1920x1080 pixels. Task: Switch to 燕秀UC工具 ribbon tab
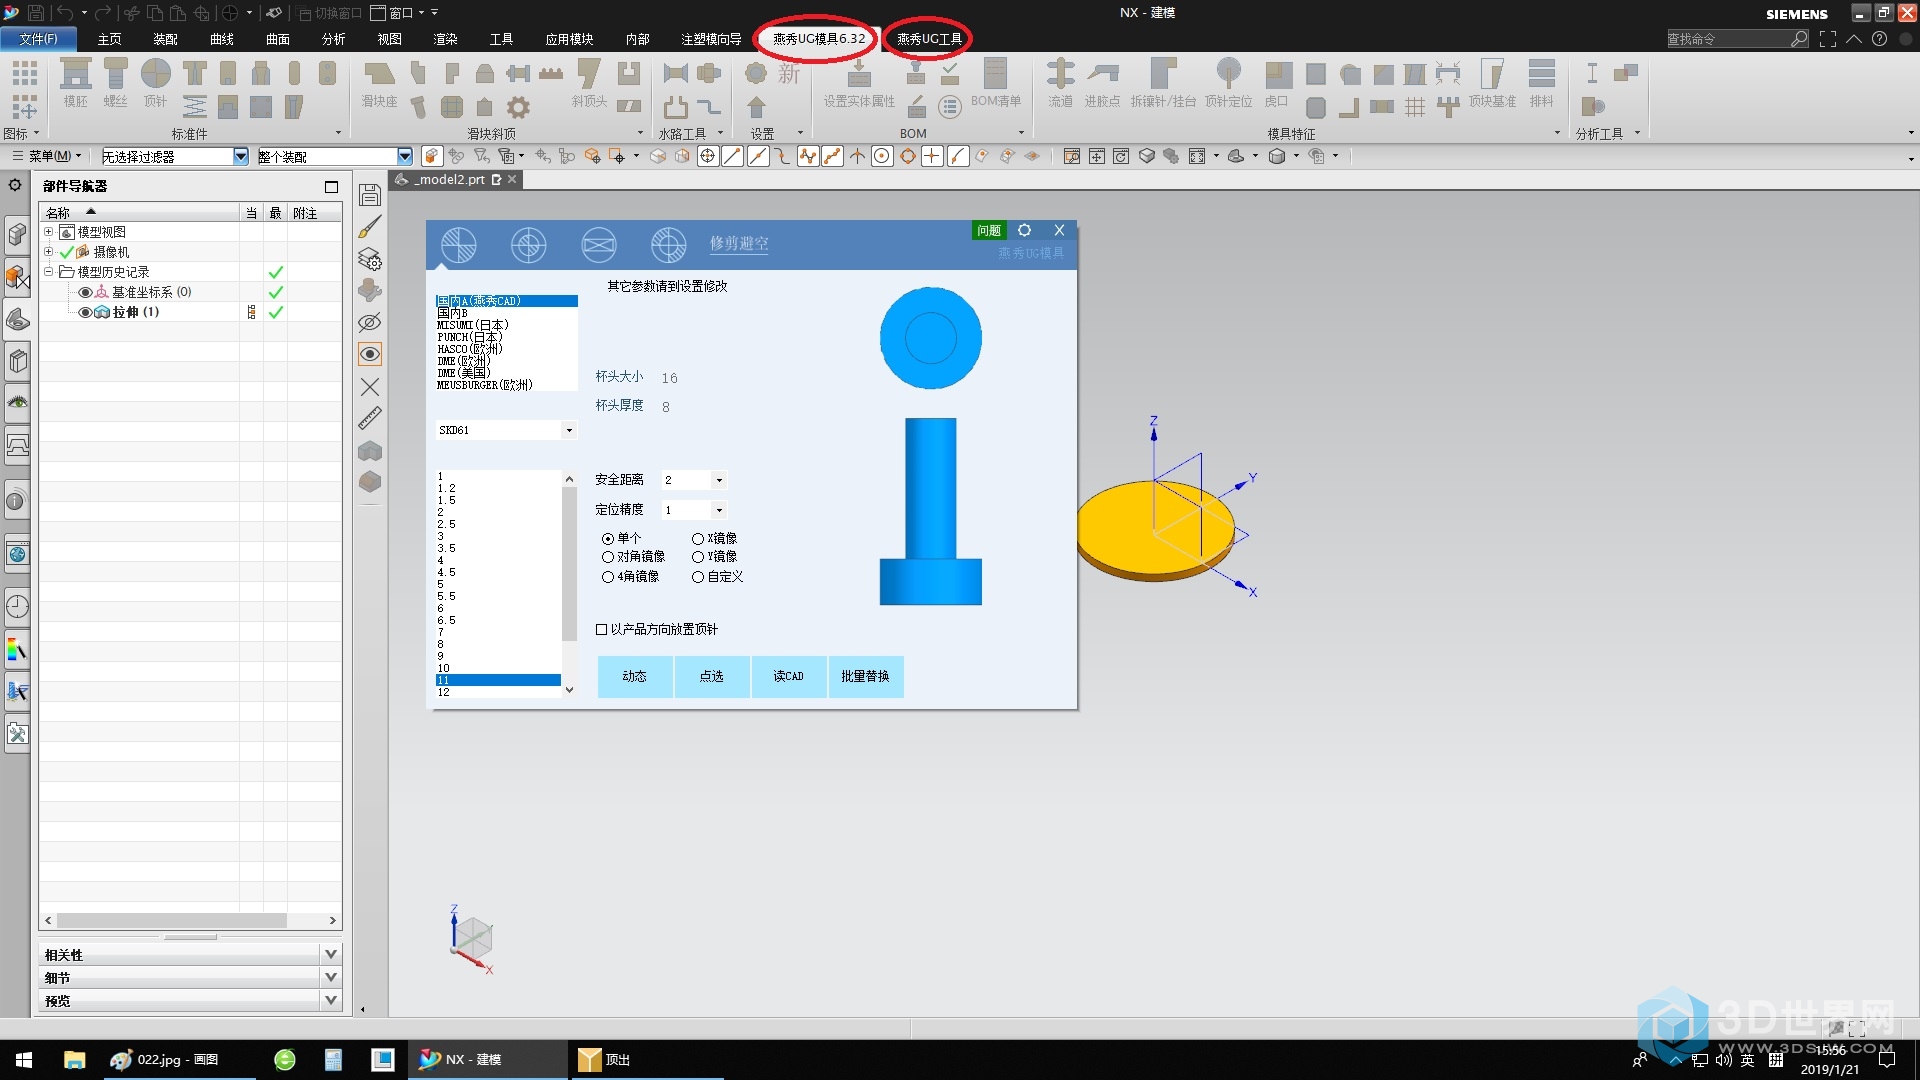929,39
